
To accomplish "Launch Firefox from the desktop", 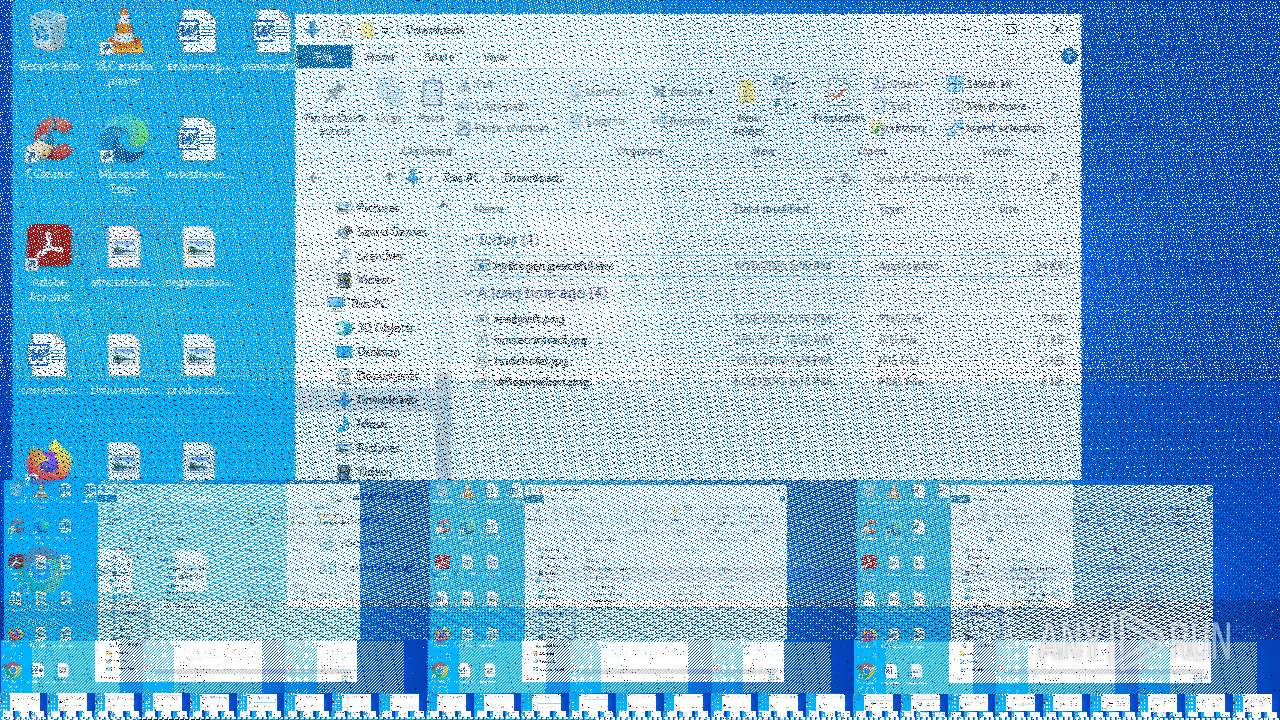I will [49, 462].
